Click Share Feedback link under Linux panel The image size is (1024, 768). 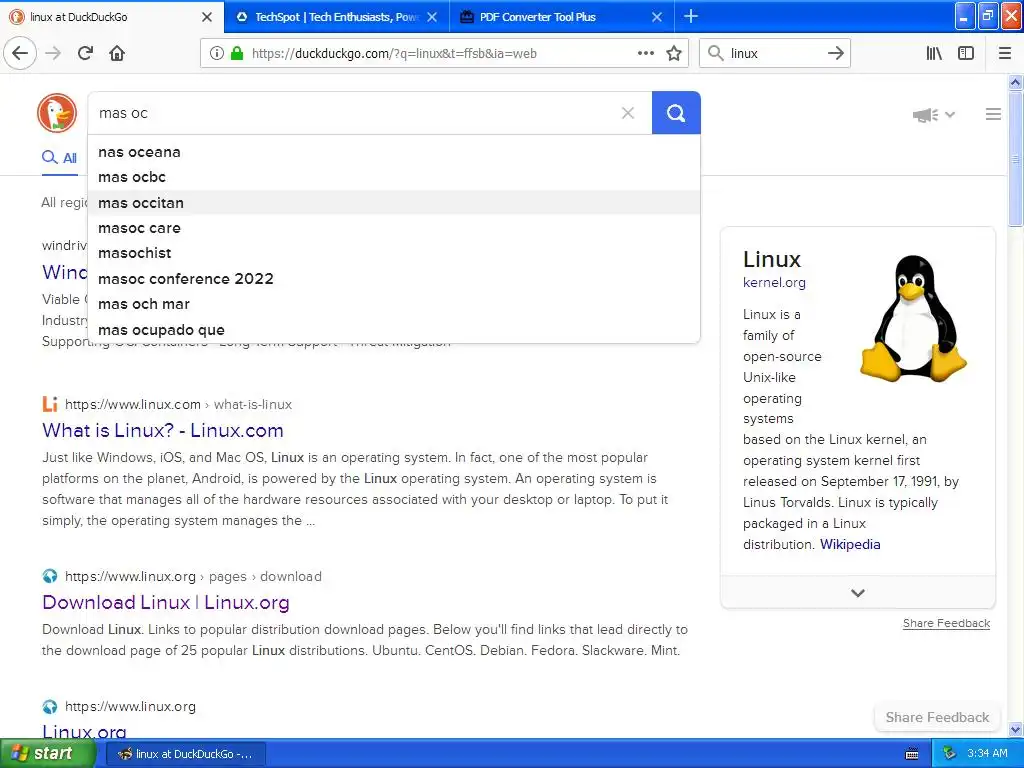pos(946,623)
